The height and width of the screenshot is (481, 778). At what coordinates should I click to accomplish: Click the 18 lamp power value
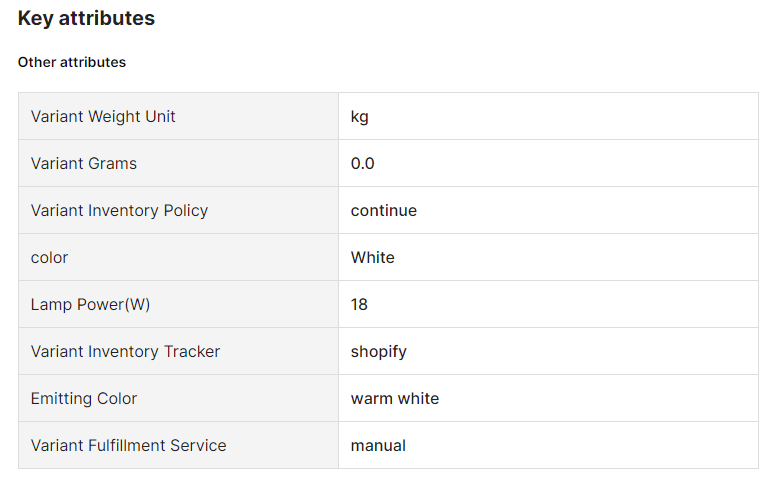[x=359, y=304]
